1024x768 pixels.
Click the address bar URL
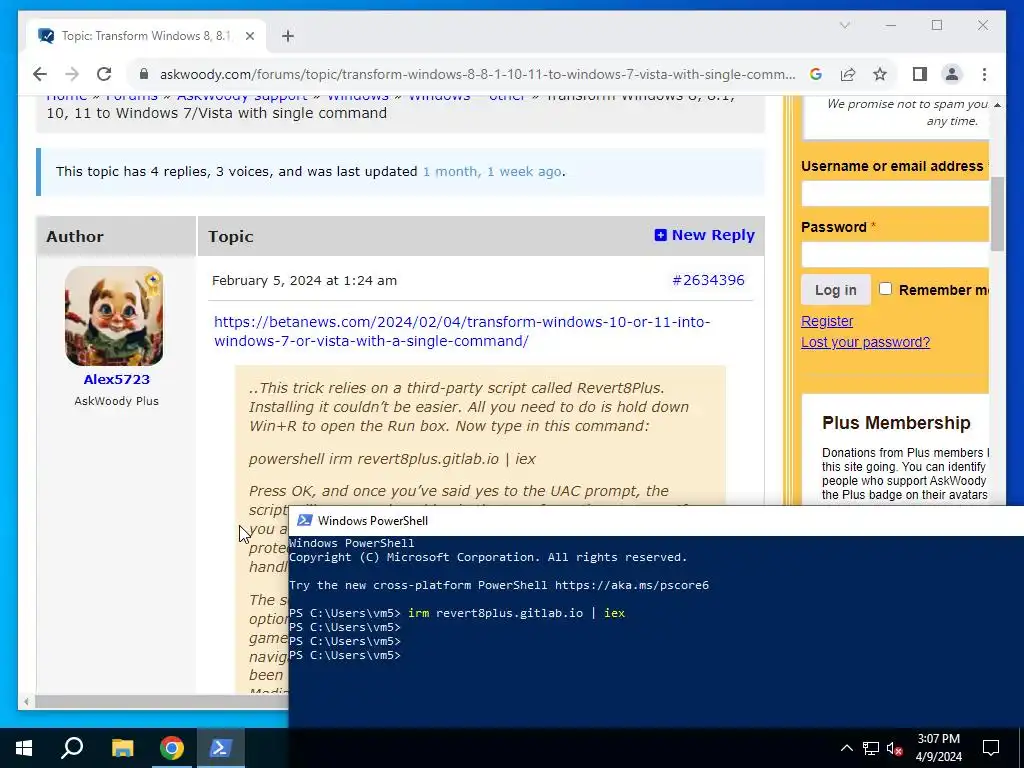click(477, 74)
